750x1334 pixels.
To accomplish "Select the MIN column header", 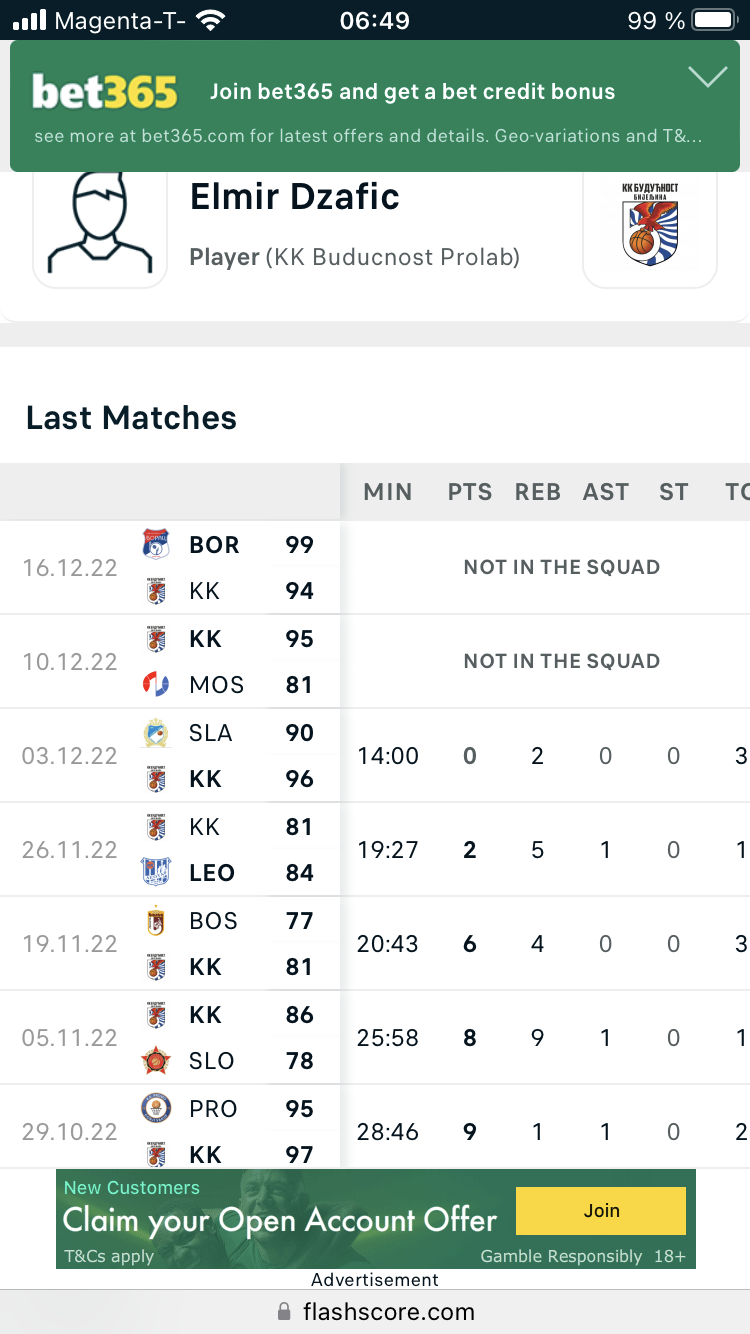I will [x=388, y=492].
